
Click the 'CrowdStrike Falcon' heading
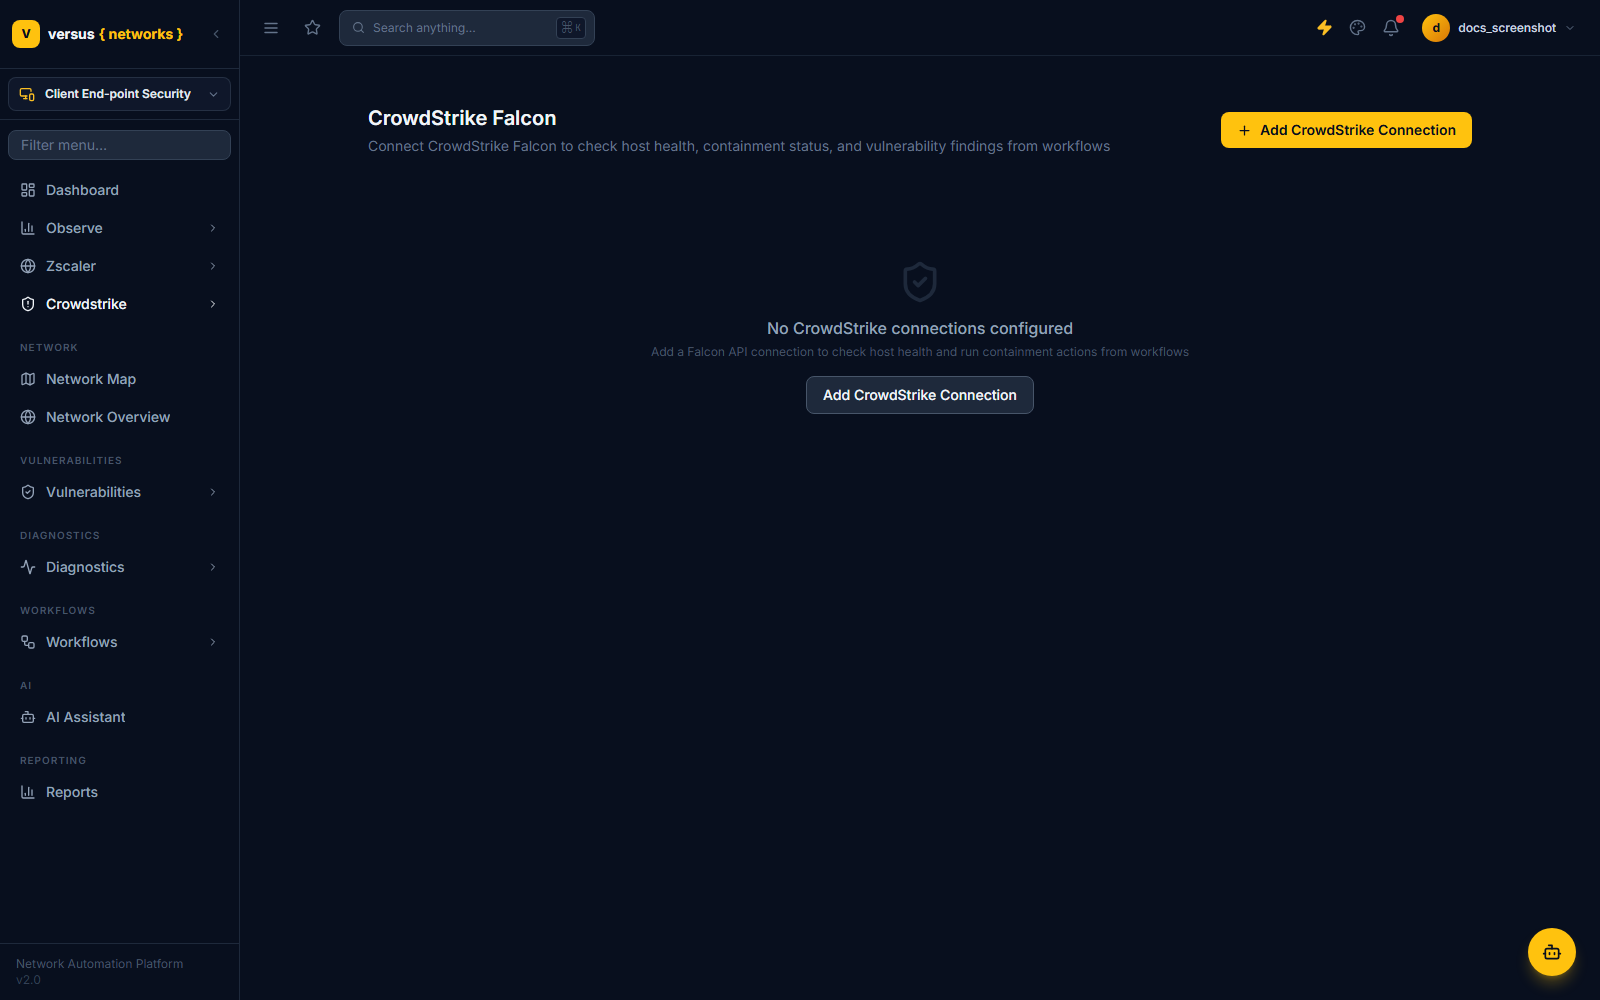click(x=462, y=118)
